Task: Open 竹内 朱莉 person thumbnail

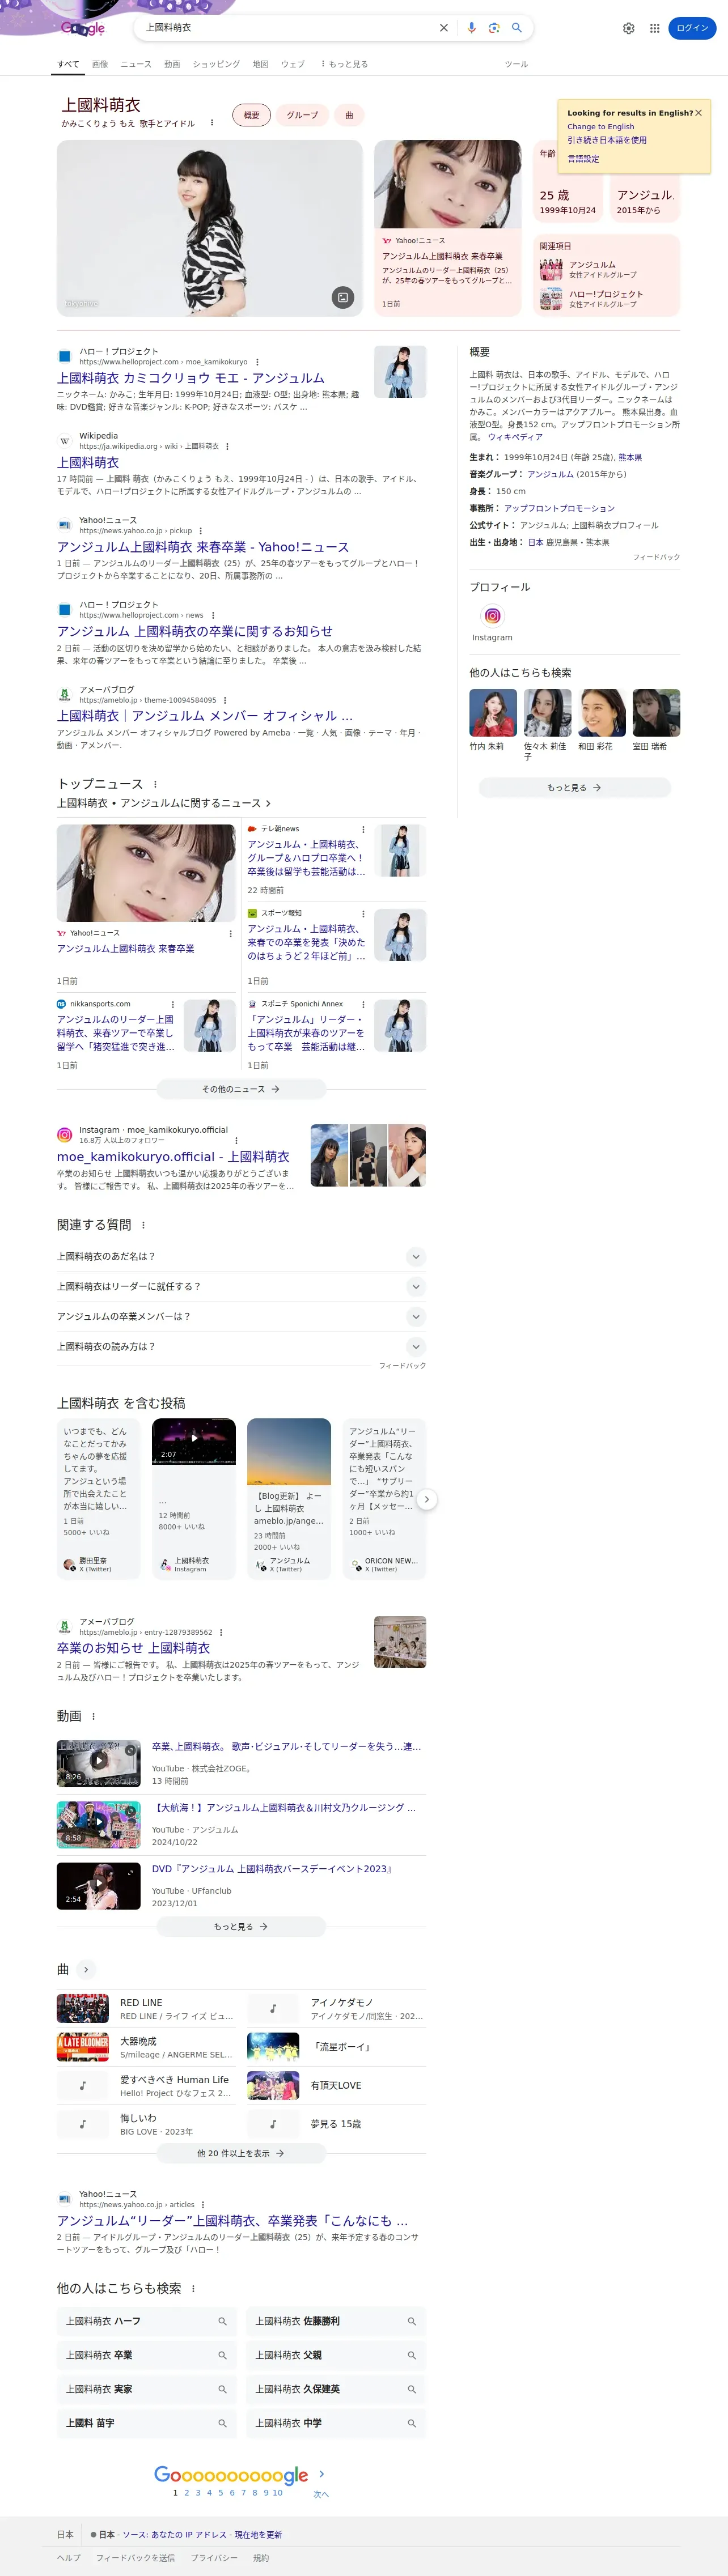Action: click(x=493, y=713)
